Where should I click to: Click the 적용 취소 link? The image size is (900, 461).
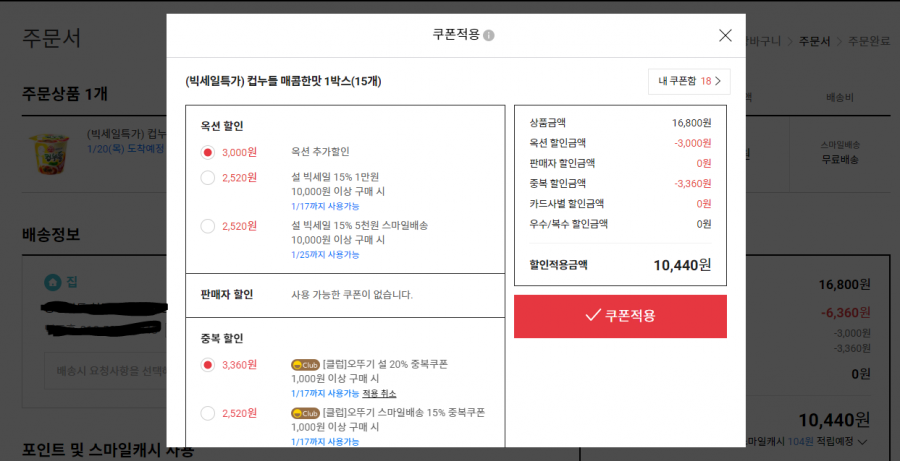coord(379,394)
